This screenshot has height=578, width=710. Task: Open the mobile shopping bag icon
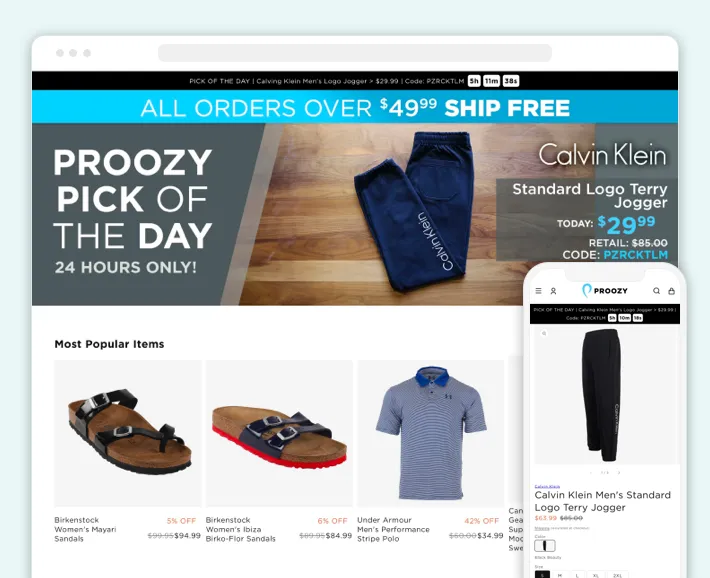(x=672, y=291)
